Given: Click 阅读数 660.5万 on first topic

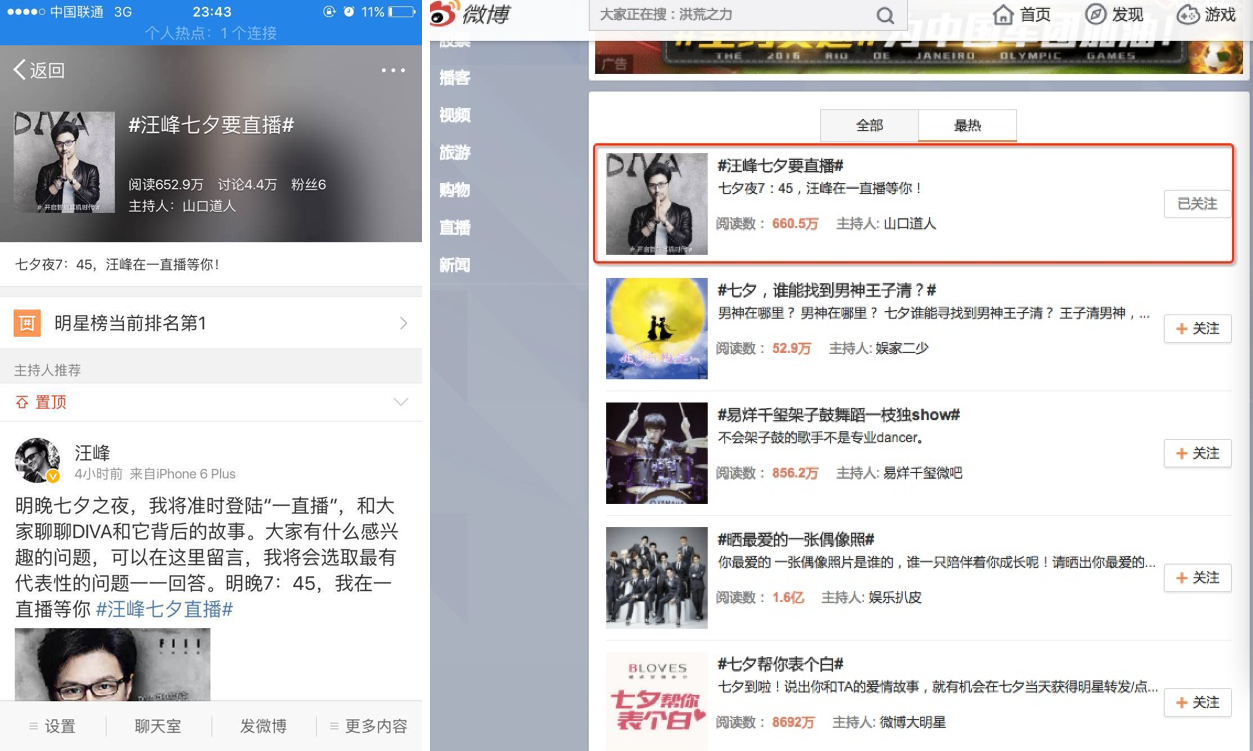Looking at the screenshot, I should tap(767, 224).
